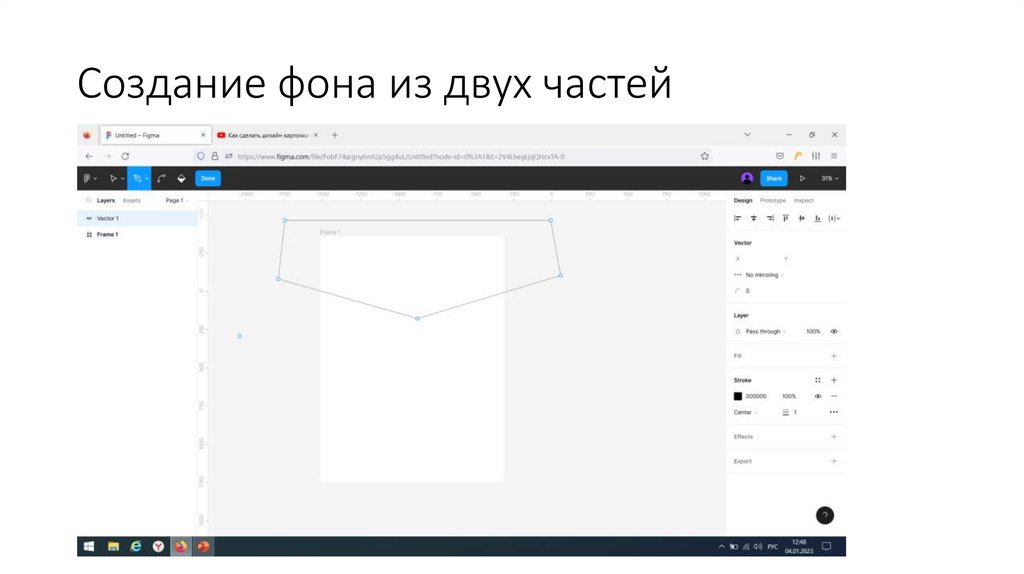The image size is (1024, 574).
Task: Open the main menu chevron
Action: click(x=95, y=179)
